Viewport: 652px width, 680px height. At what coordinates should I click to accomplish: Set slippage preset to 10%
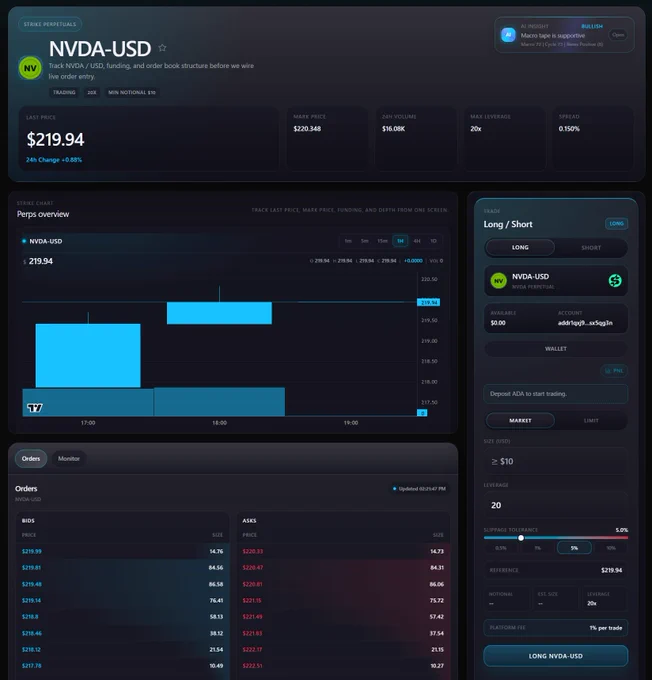click(611, 548)
